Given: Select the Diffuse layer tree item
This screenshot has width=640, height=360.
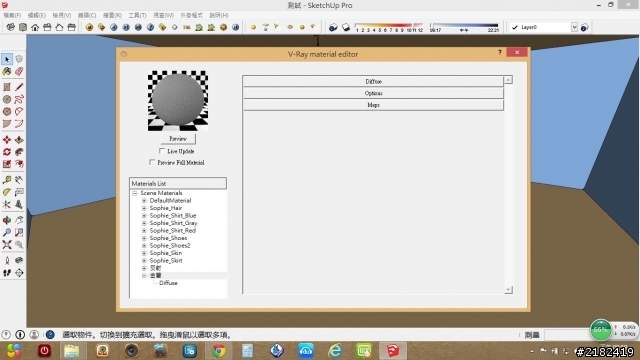Looking at the screenshot, I should [x=168, y=283].
